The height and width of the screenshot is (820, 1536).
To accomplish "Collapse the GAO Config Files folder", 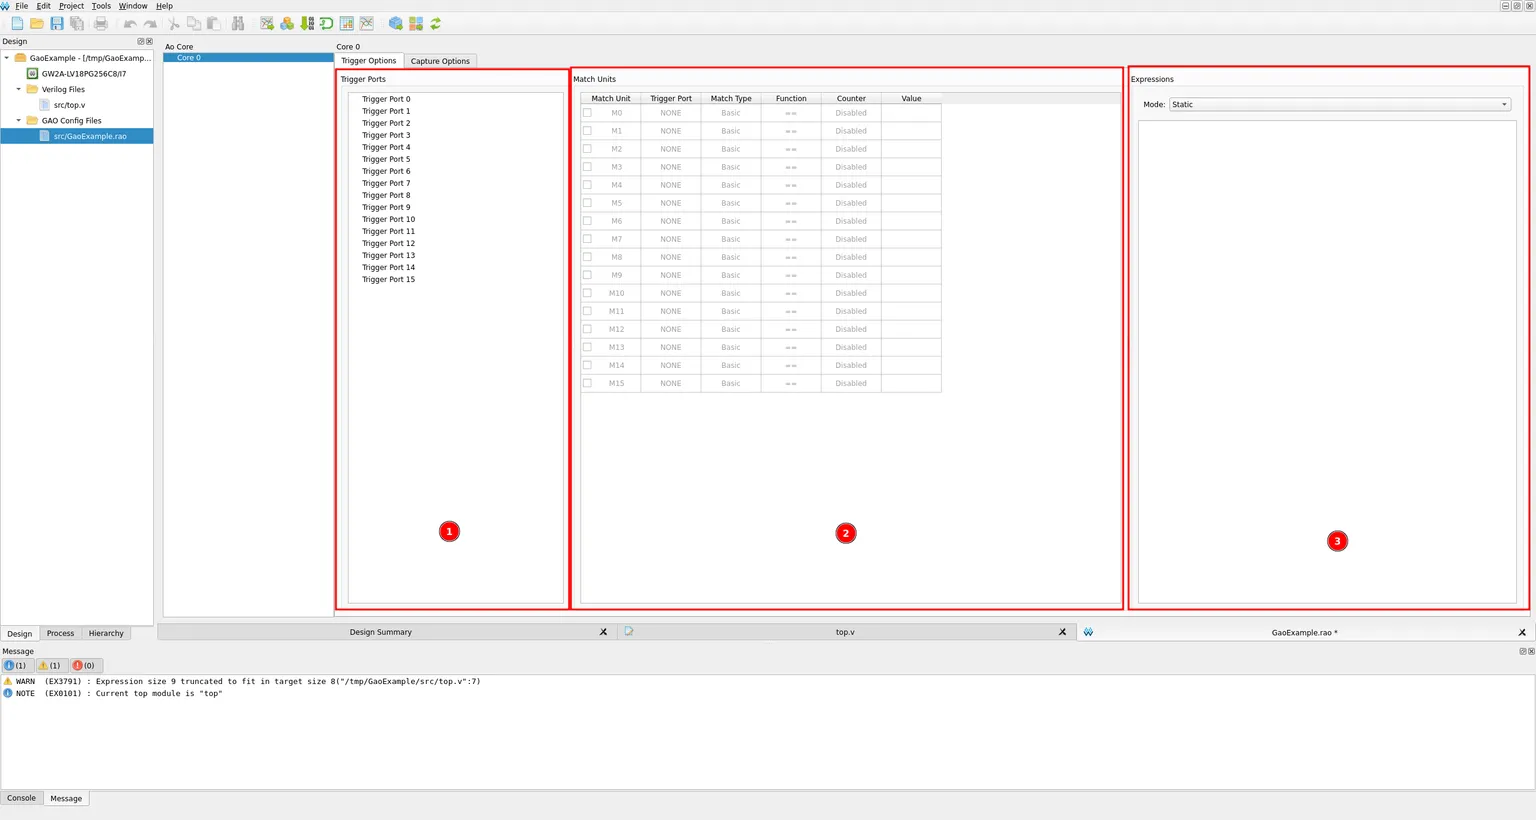I will [x=19, y=120].
